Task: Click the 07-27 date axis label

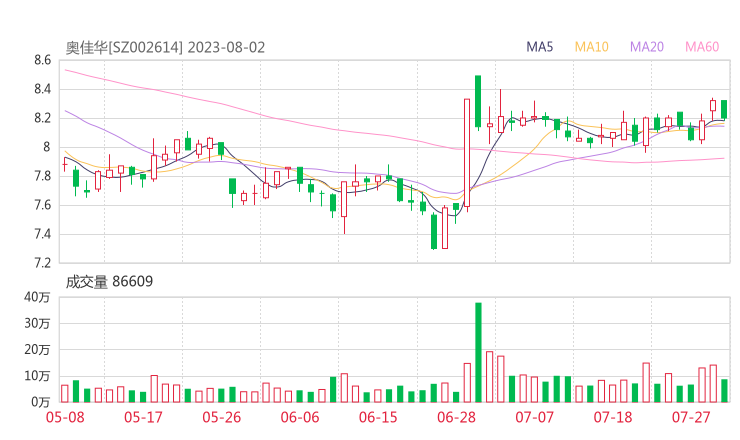Action: coord(691,417)
